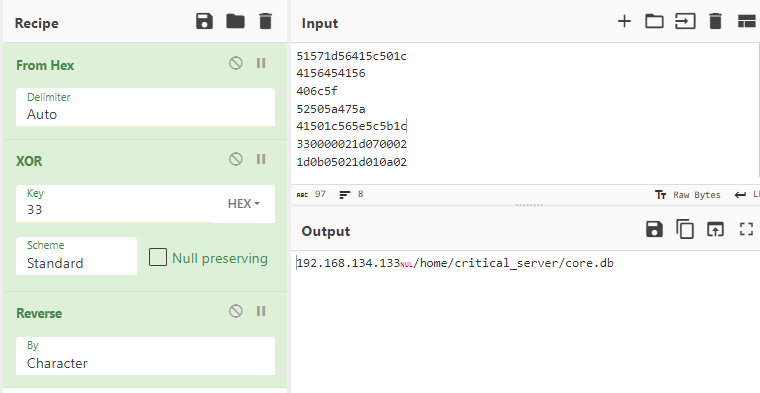
Task: Click the input line count 8
Action: tap(351, 194)
